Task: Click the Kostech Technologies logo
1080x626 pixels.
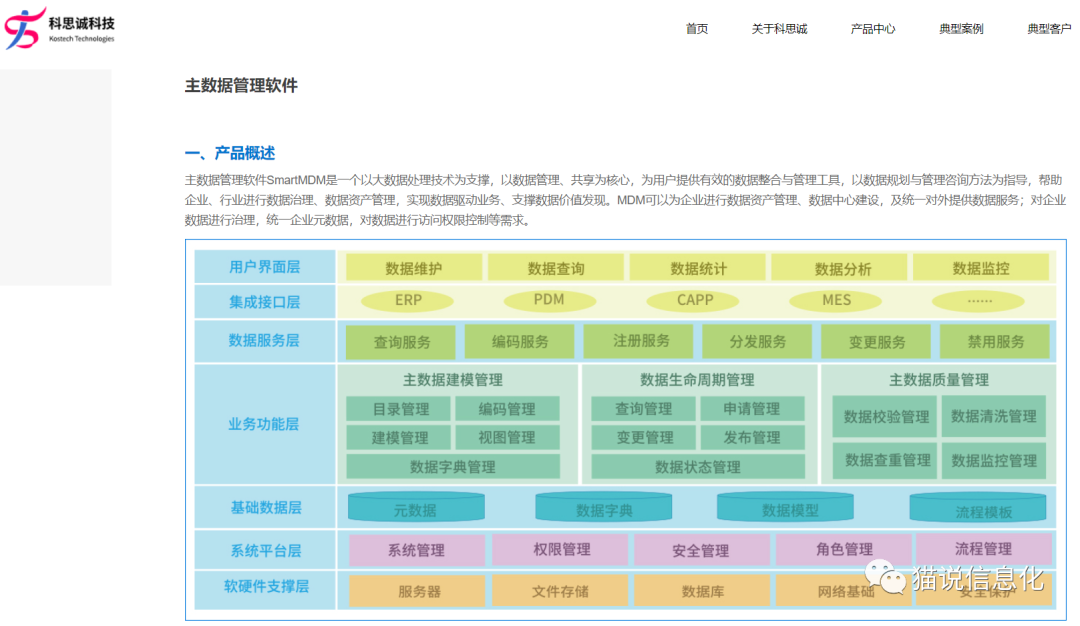Action: pos(60,28)
